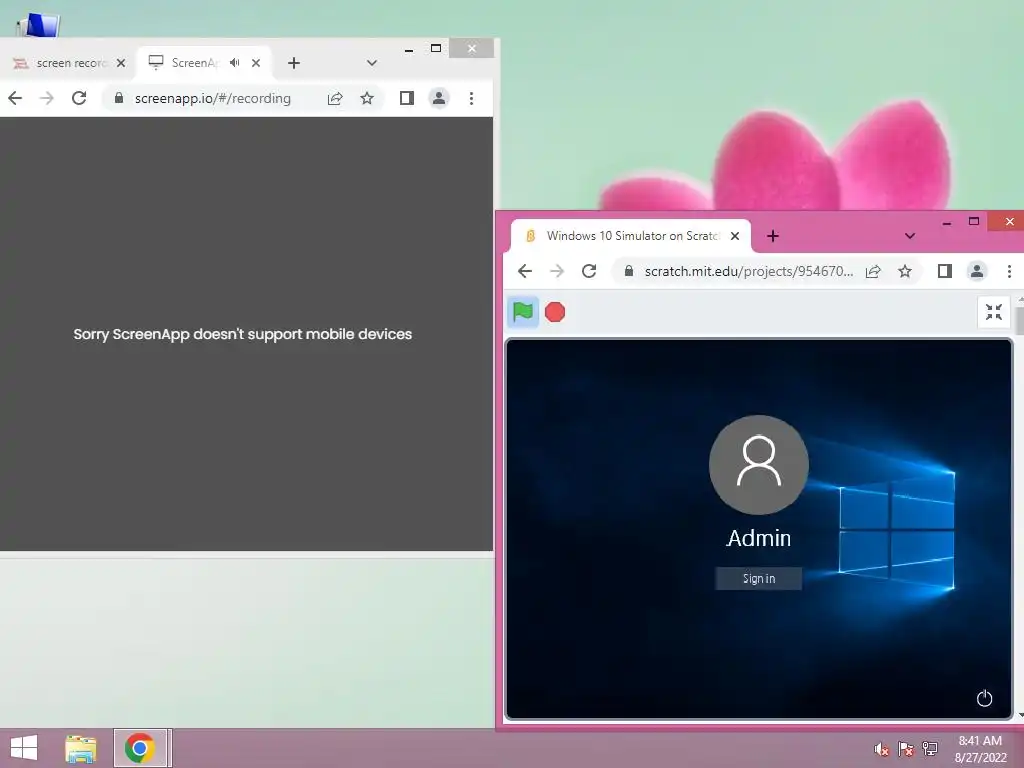Reload the scratch.mit.edu page

[x=589, y=271]
